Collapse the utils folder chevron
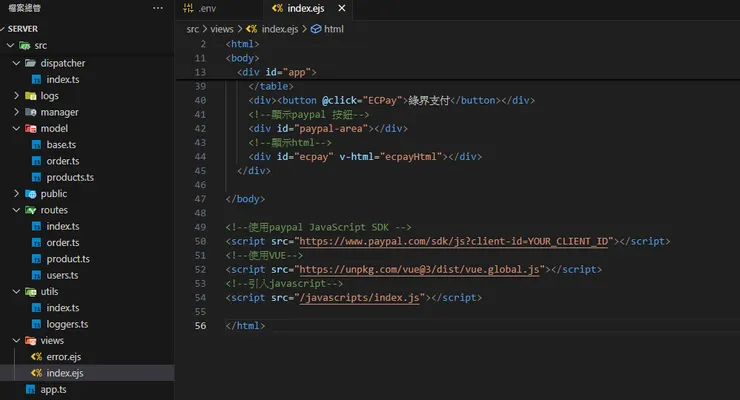Screen dimensions: 740x400 pos(16,292)
